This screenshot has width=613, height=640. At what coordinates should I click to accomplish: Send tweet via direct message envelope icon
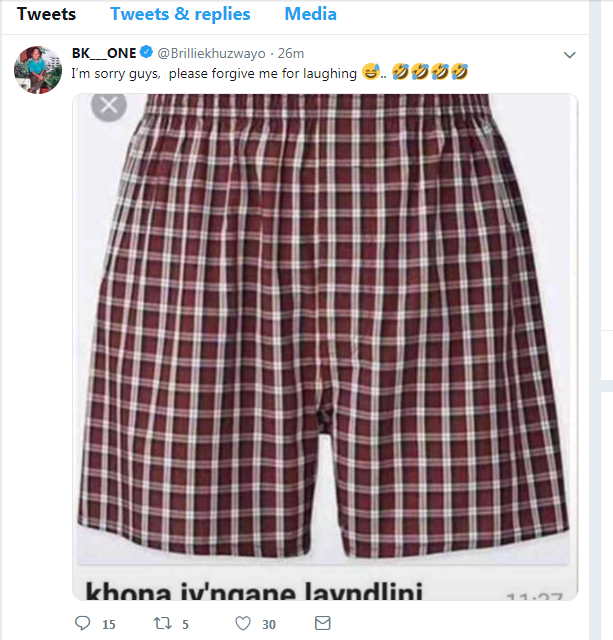click(x=322, y=623)
